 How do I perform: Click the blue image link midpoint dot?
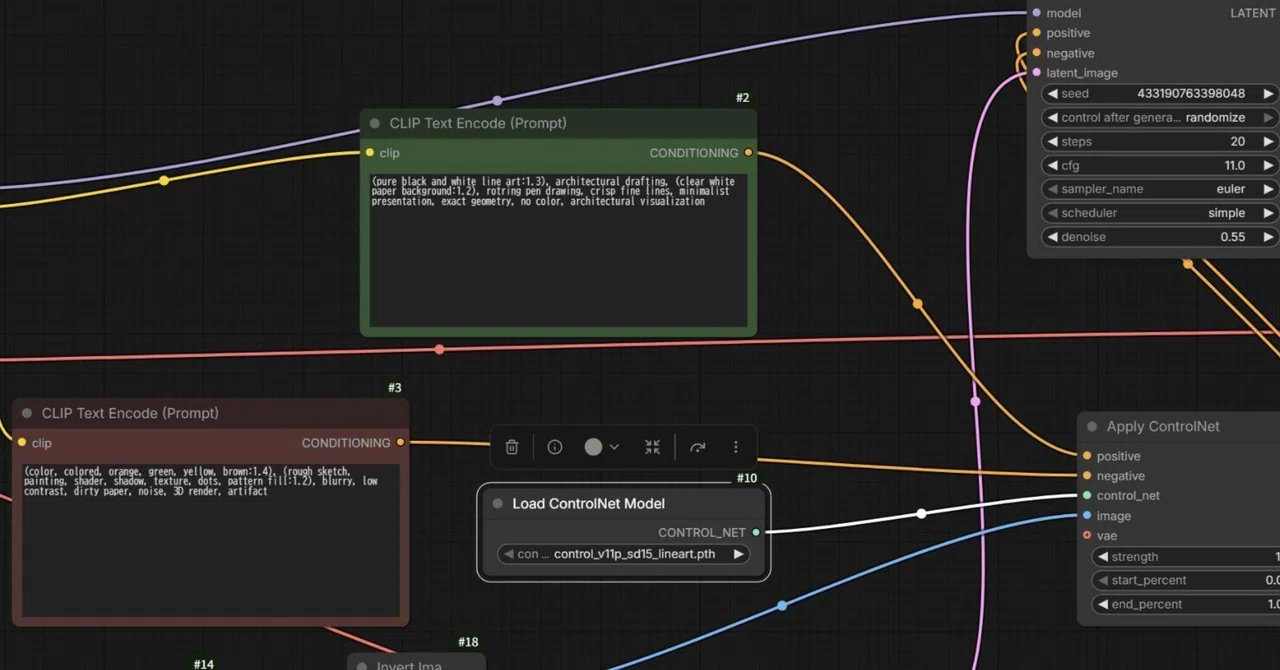782,605
